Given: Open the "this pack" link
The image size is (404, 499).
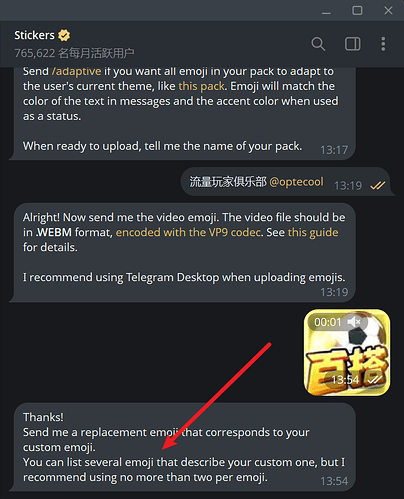Looking at the screenshot, I should 201,86.
